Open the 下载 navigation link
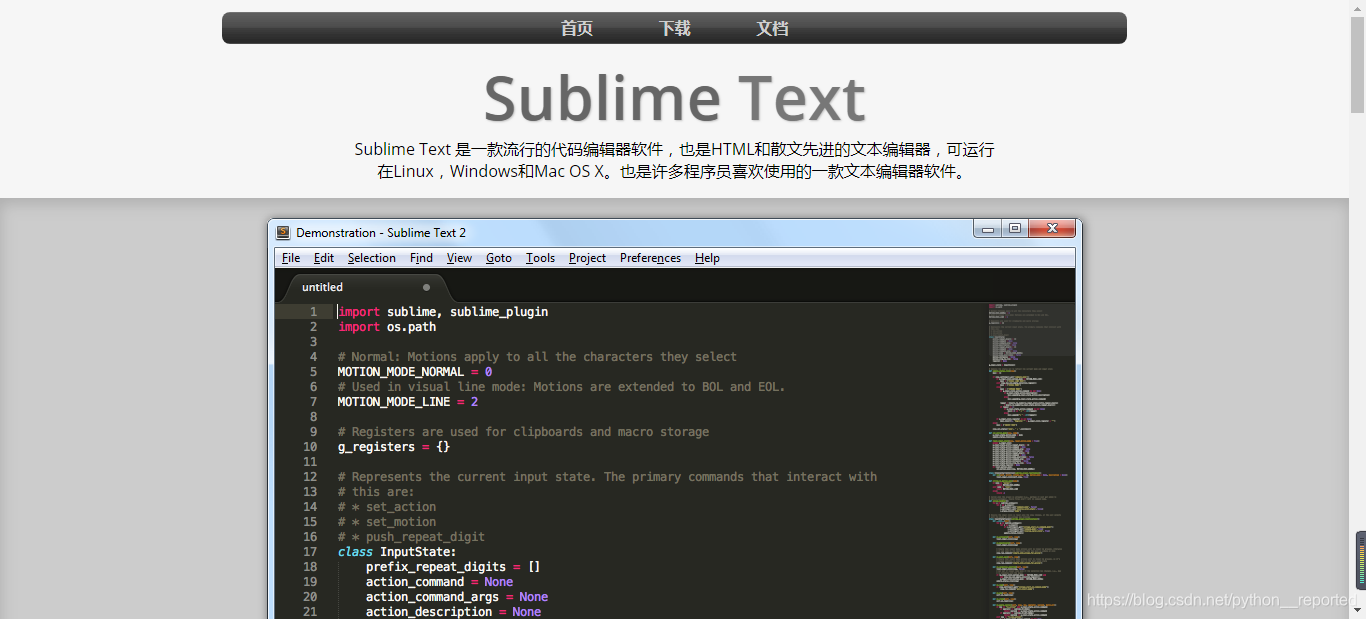 coord(674,28)
